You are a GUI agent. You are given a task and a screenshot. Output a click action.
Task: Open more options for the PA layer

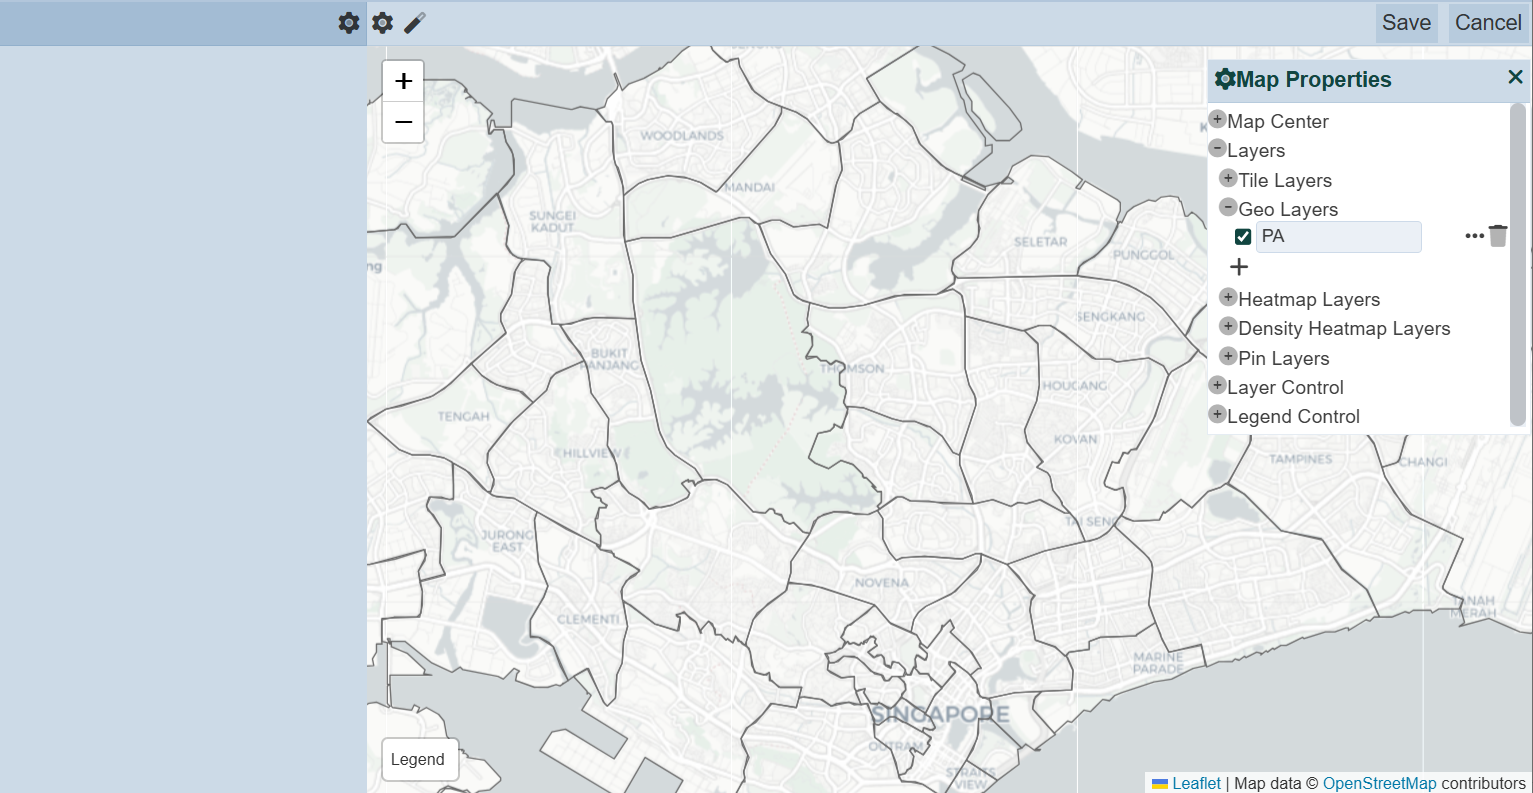point(1474,236)
